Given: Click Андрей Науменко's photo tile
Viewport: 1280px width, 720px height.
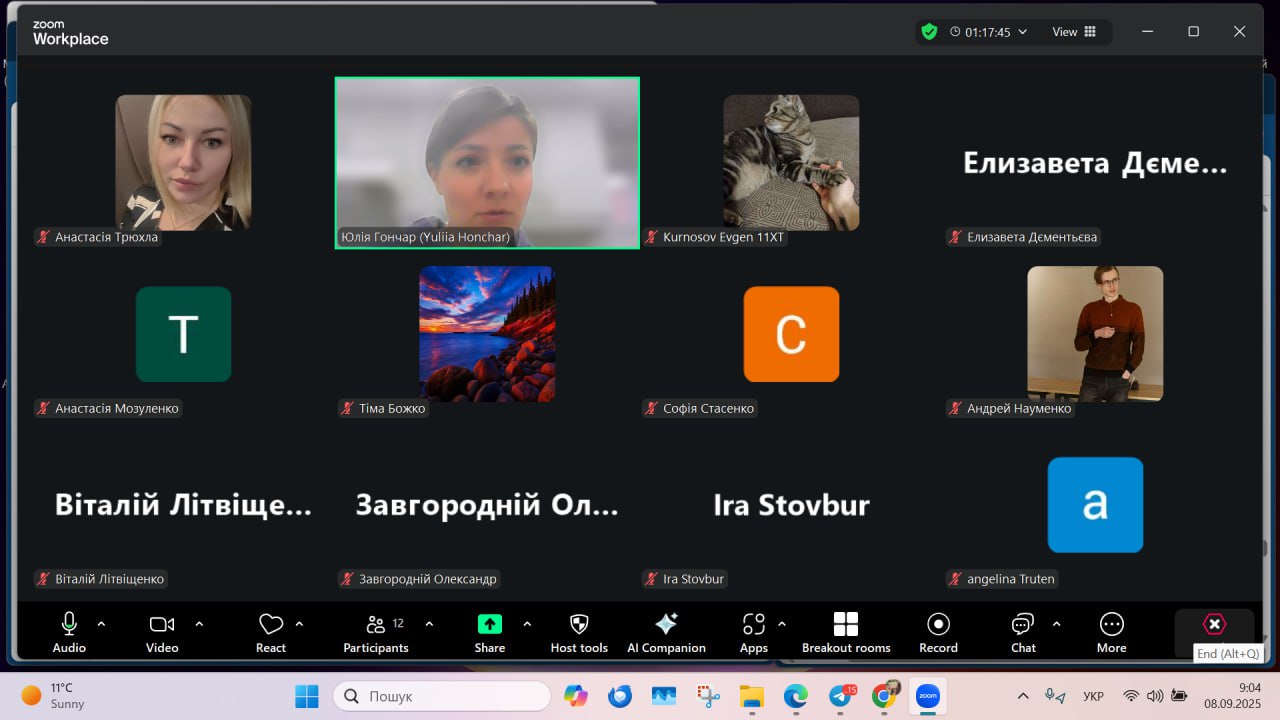Looking at the screenshot, I should [1095, 334].
